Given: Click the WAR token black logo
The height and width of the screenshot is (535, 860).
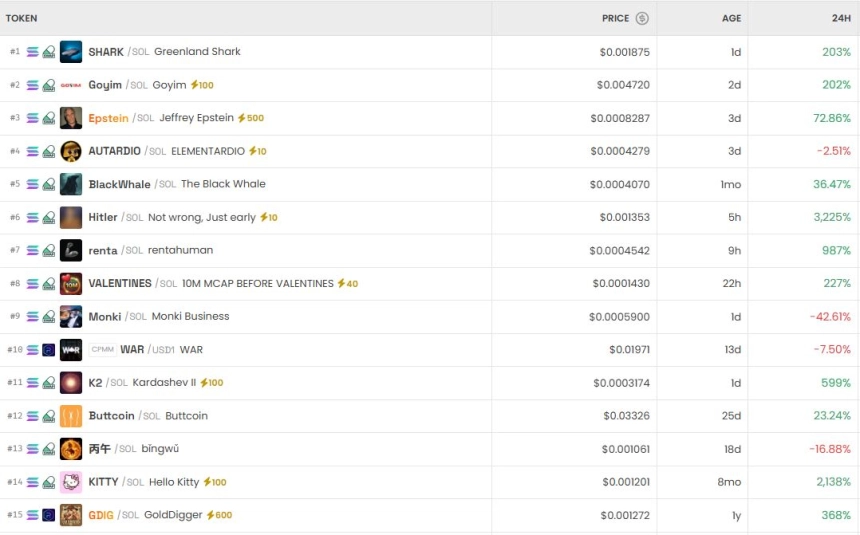Looking at the screenshot, I should click(71, 350).
